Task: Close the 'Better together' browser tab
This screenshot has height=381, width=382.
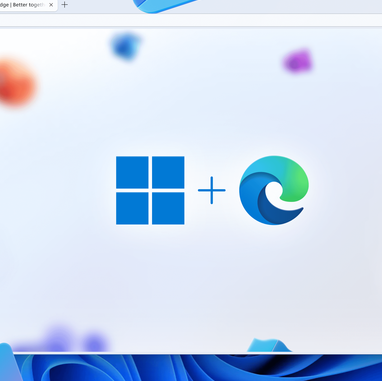Action: click(51, 5)
